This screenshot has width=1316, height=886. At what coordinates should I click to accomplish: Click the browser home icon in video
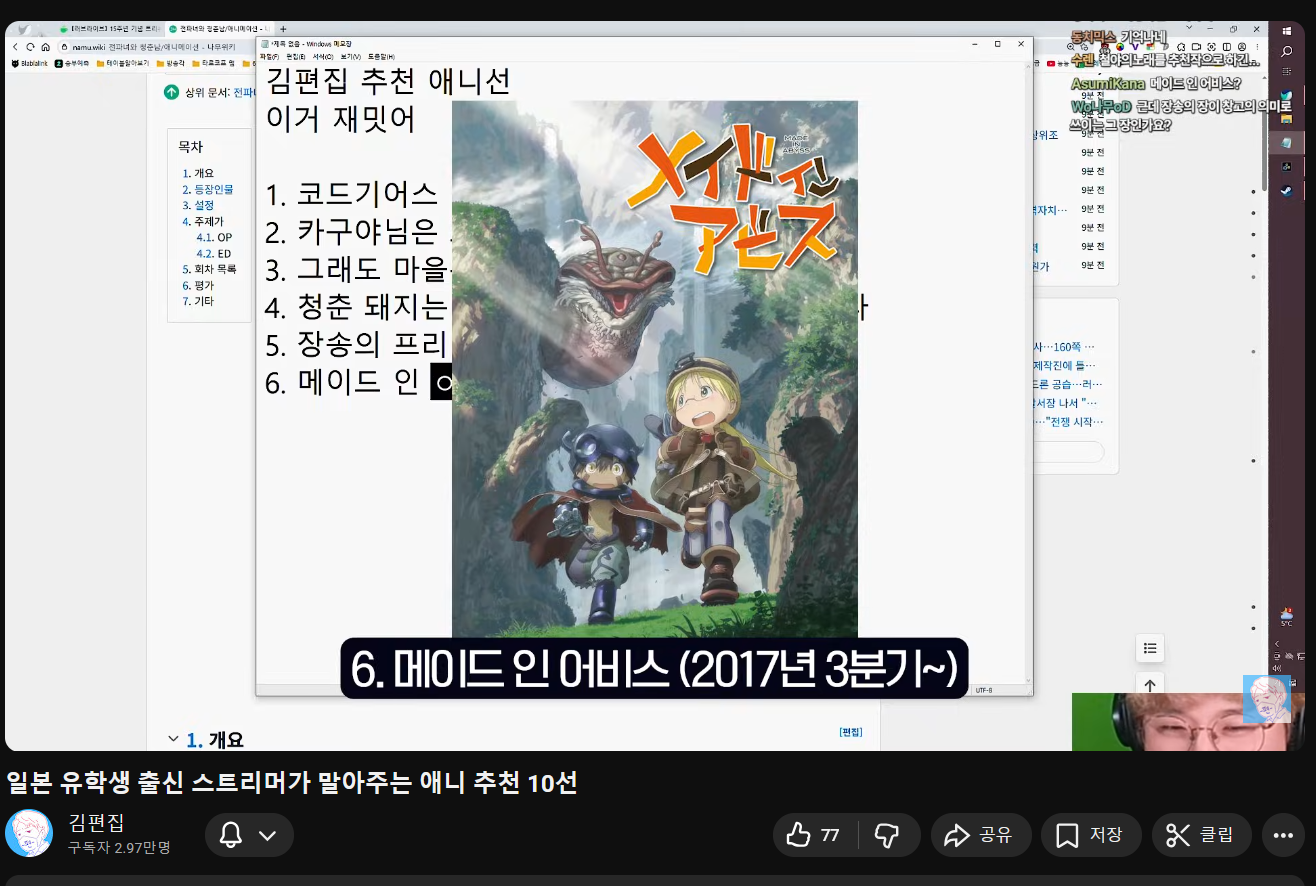coord(46,47)
